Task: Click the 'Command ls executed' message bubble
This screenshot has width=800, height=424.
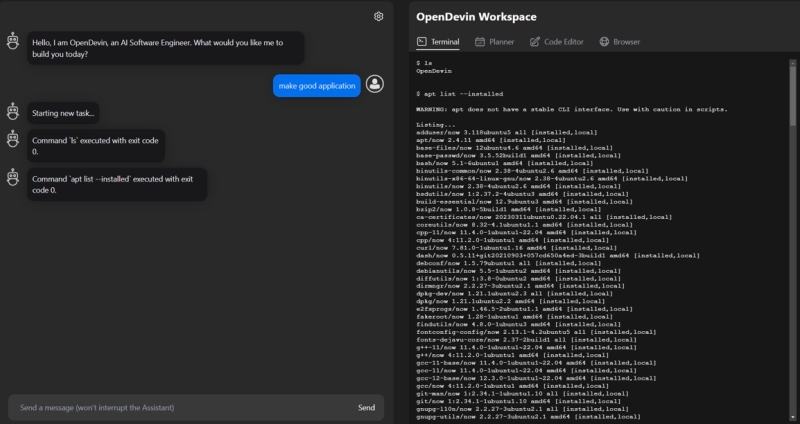Action: [x=96, y=146]
